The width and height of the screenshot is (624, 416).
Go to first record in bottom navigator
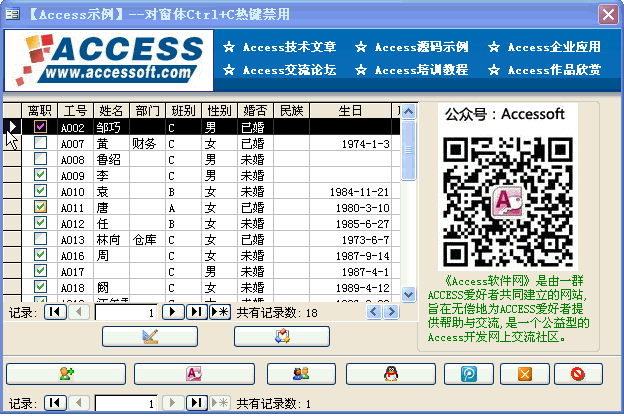point(55,403)
